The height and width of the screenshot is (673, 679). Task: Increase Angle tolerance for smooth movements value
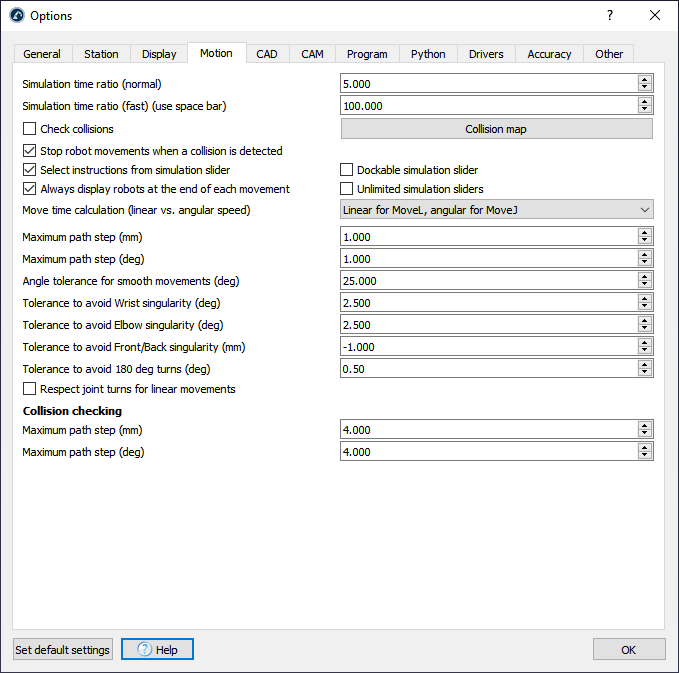[645, 277]
